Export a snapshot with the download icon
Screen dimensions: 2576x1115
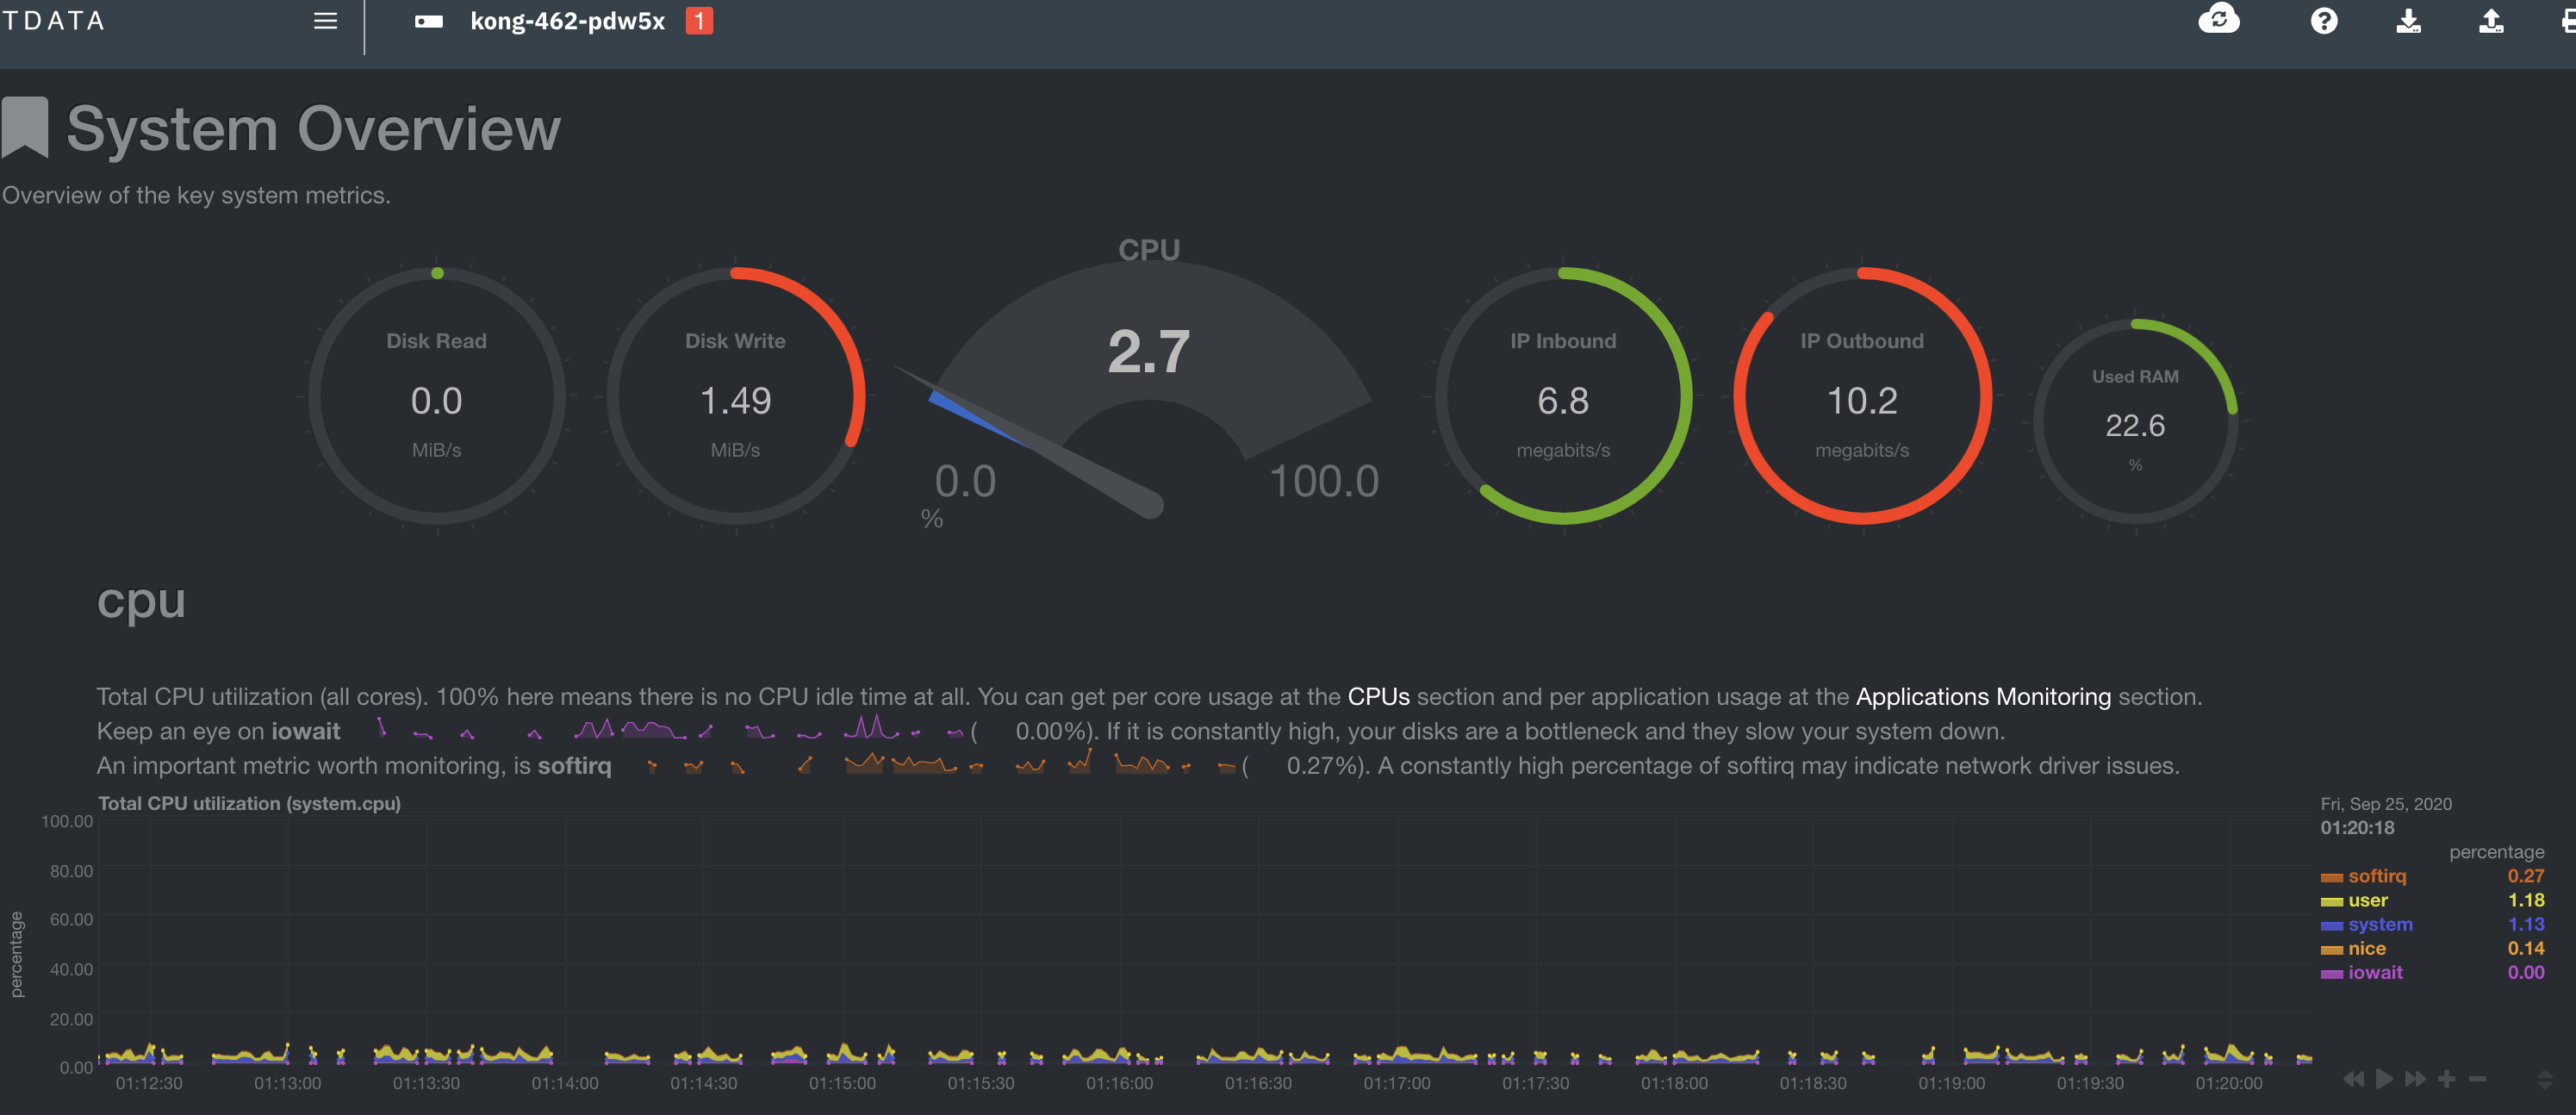tap(2410, 21)
